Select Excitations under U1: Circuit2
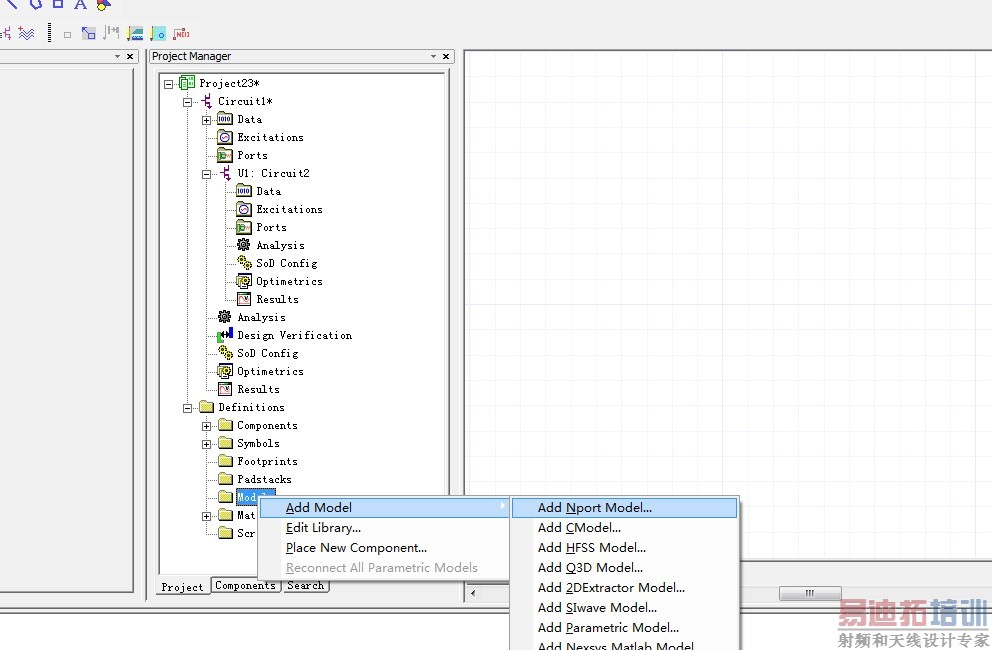This screenshot has height=650, width=992. [x=289, y=209]
